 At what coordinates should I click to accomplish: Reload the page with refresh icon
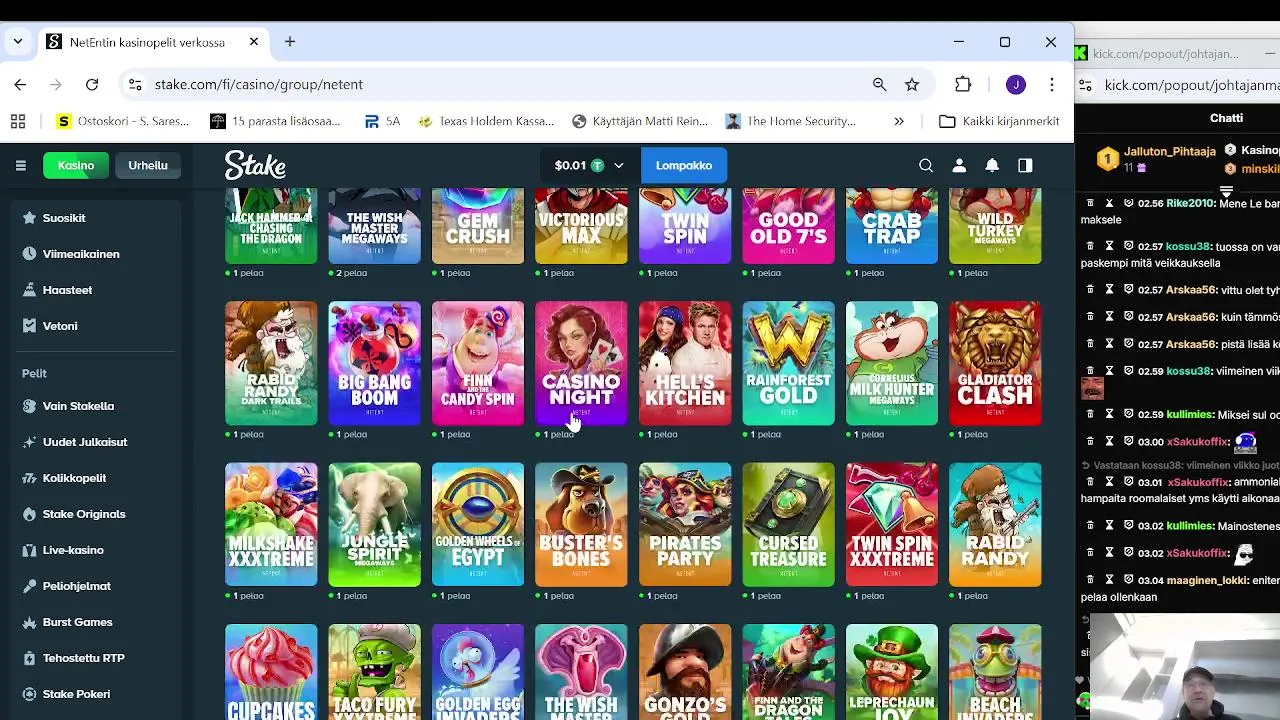pyautogui.click(x=92, y=85)
